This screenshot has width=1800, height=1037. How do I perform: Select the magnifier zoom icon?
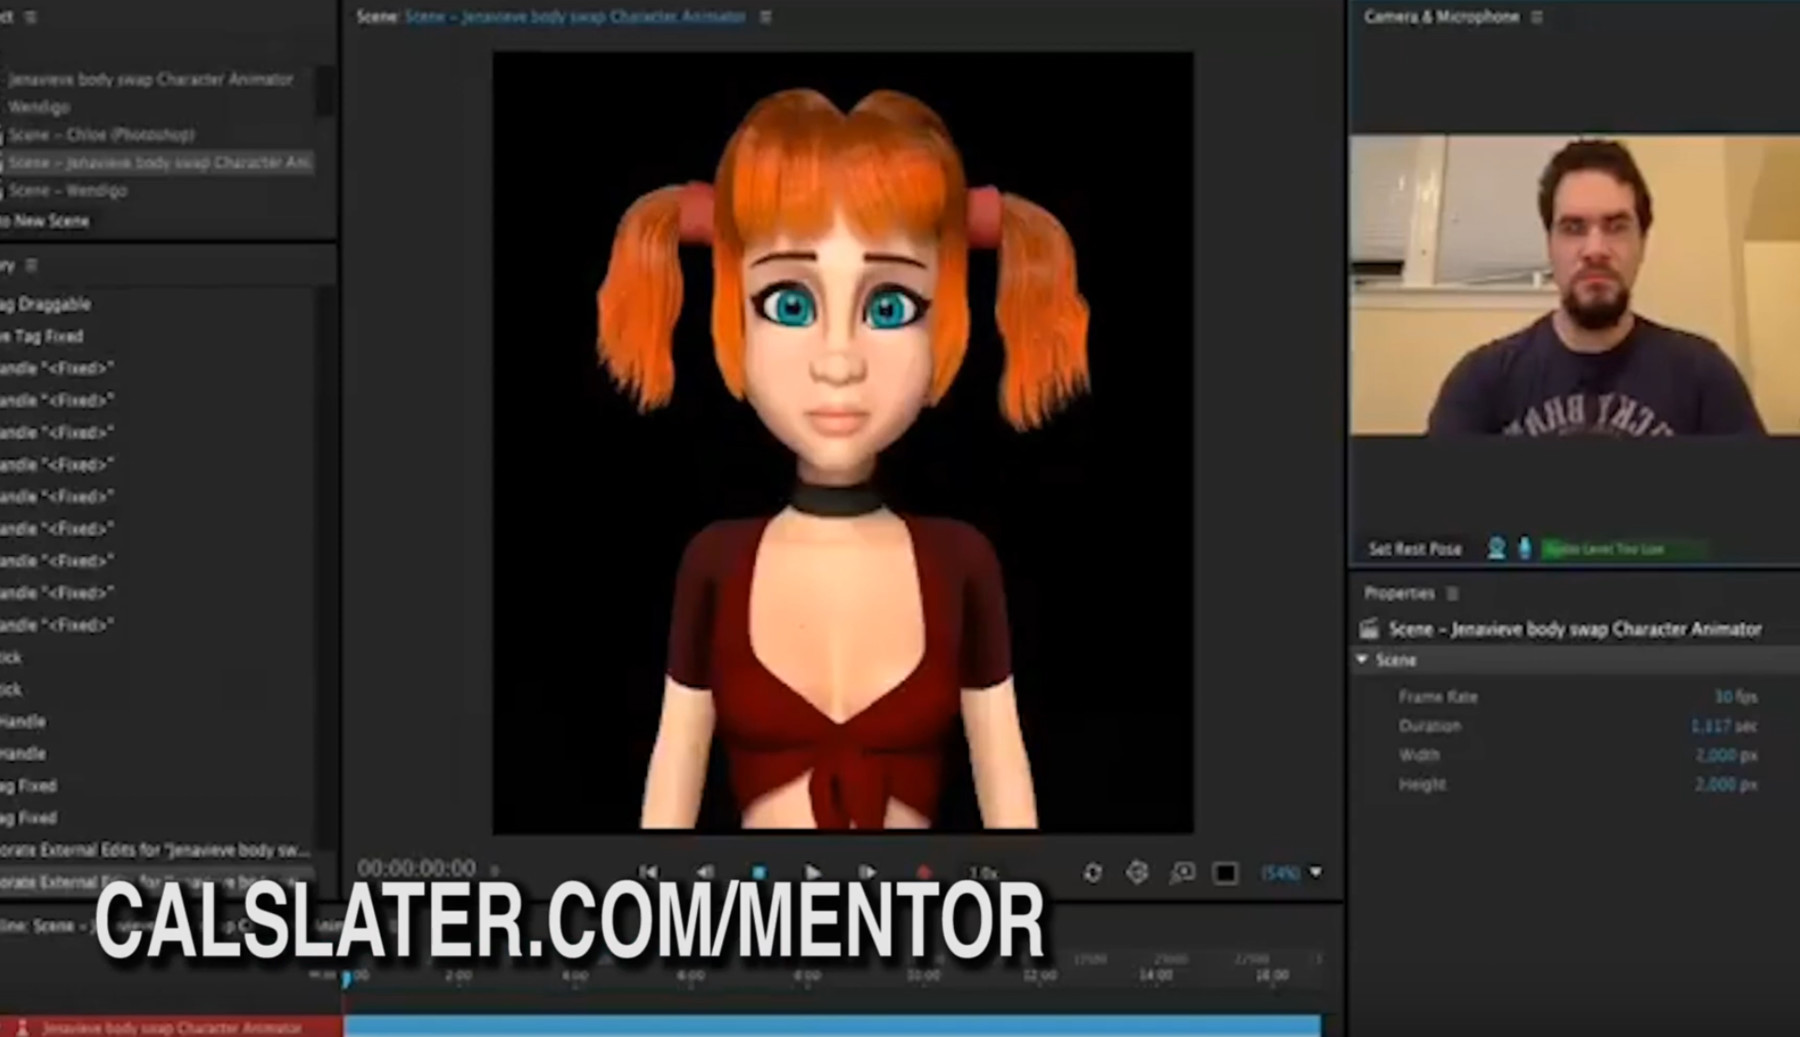pos(1183,871)
